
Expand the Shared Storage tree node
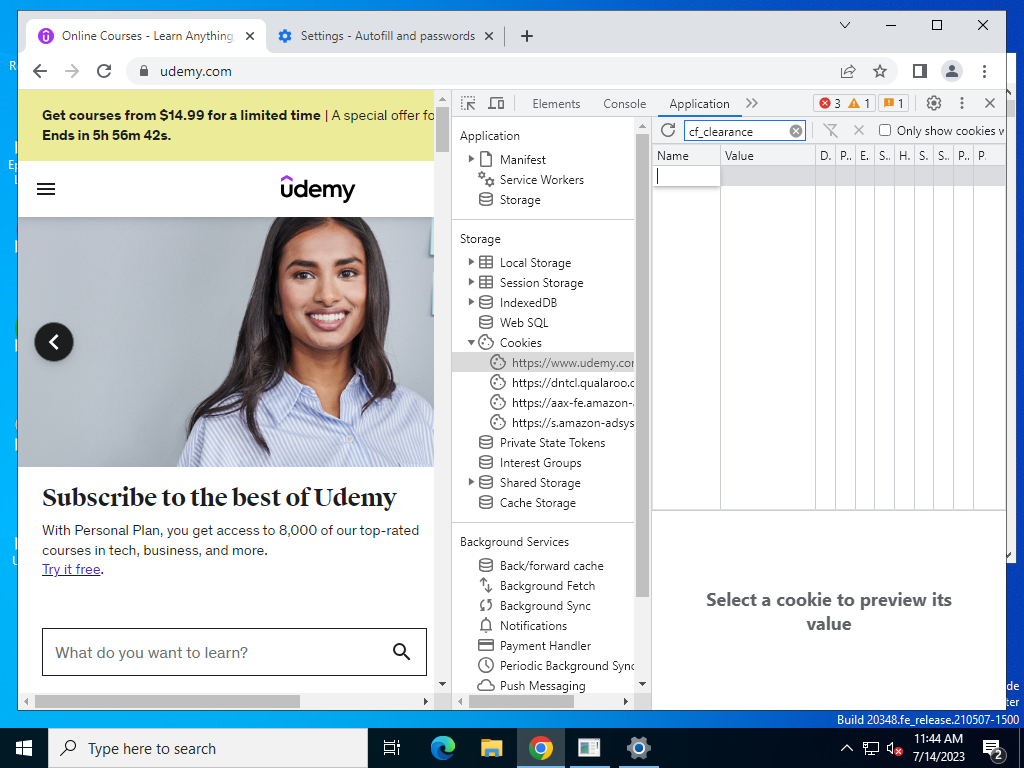point(471,483)
